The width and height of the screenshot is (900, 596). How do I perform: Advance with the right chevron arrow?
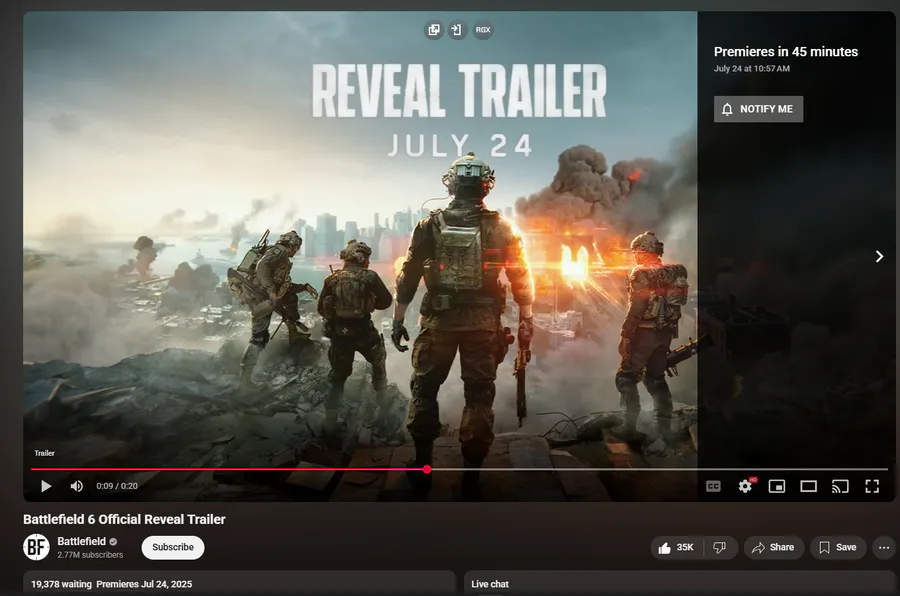(x=879, y=256)
